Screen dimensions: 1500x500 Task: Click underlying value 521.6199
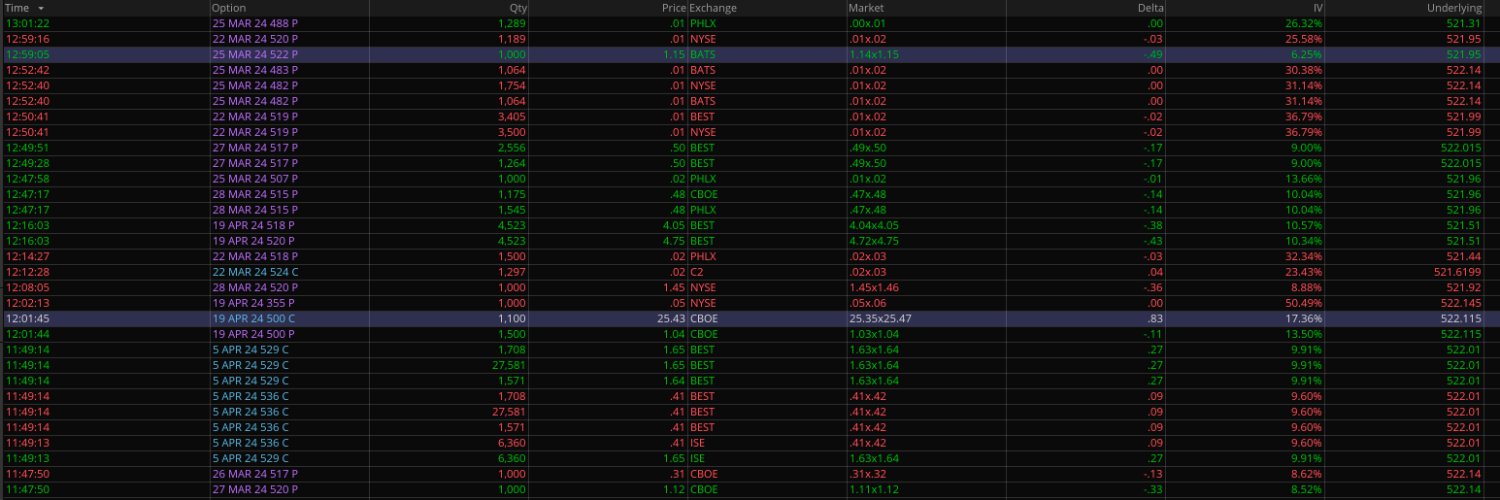[1457, 271]
